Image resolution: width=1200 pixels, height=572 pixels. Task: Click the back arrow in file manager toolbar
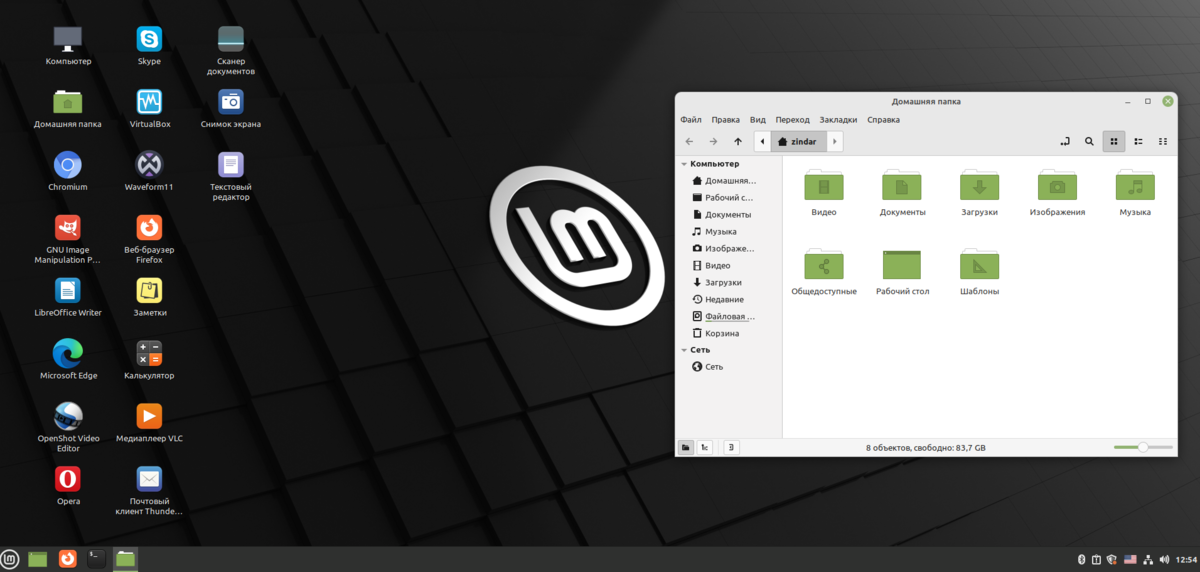coord(689,142)
